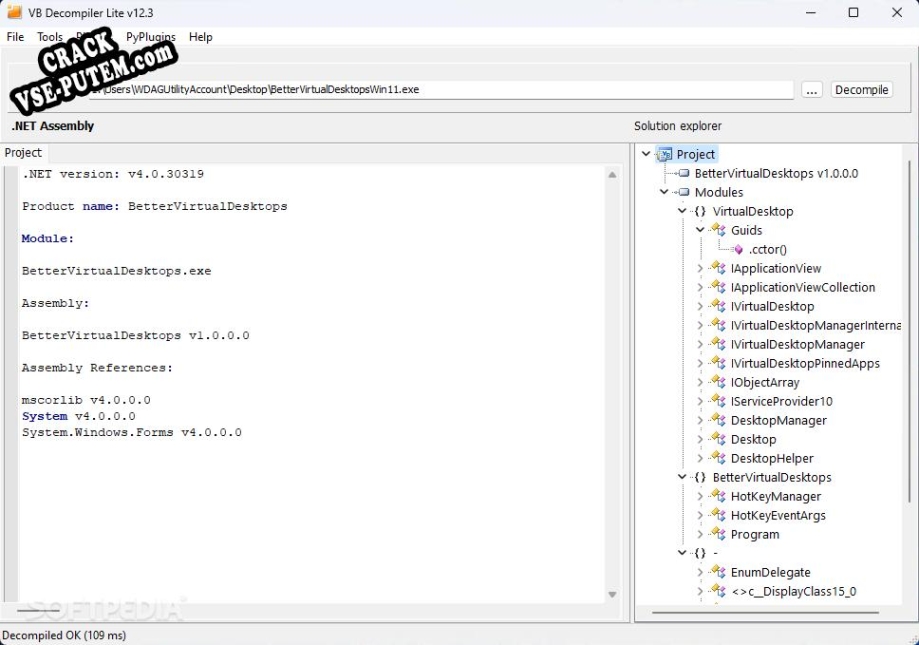This screenshot has height=645, width=919.
Task: Click the .cctor() method icon
Action: pos(738,250)
